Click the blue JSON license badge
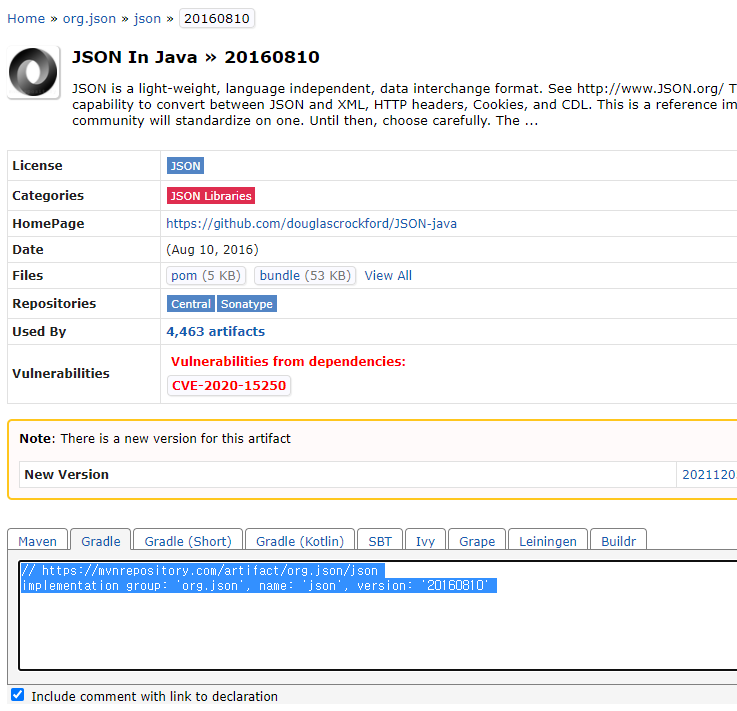The image size is (737, 711). pyautogui.click(x=185, y=166)
